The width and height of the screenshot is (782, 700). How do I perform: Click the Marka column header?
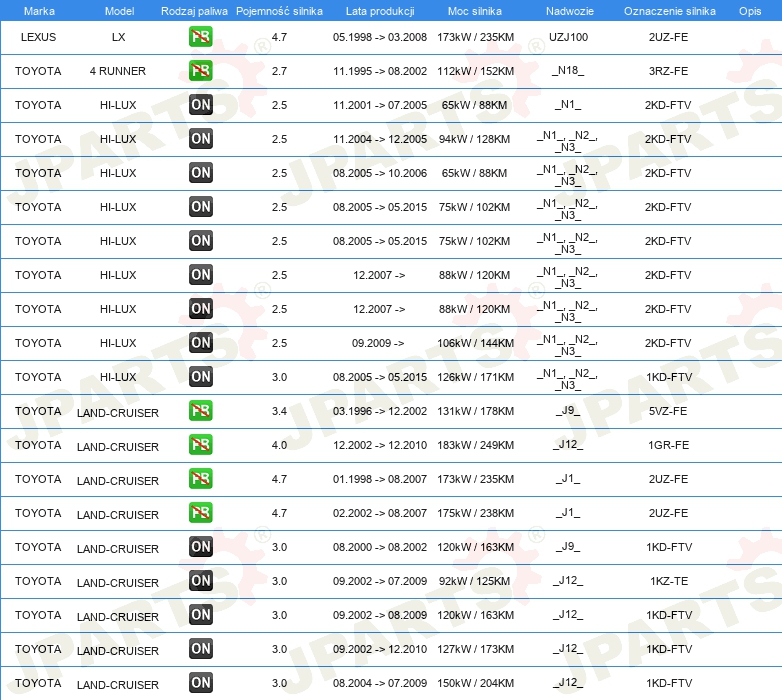click(x=39, y=10)
